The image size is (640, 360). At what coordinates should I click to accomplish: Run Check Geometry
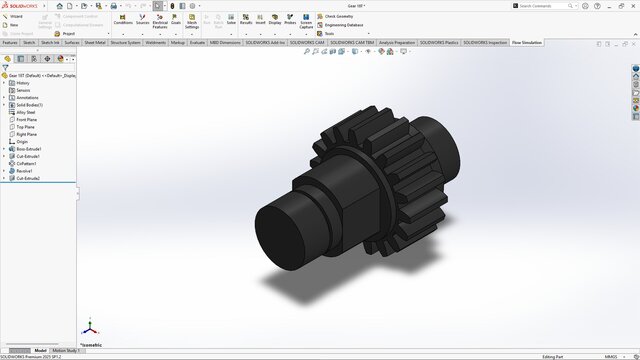click(335, 16)
